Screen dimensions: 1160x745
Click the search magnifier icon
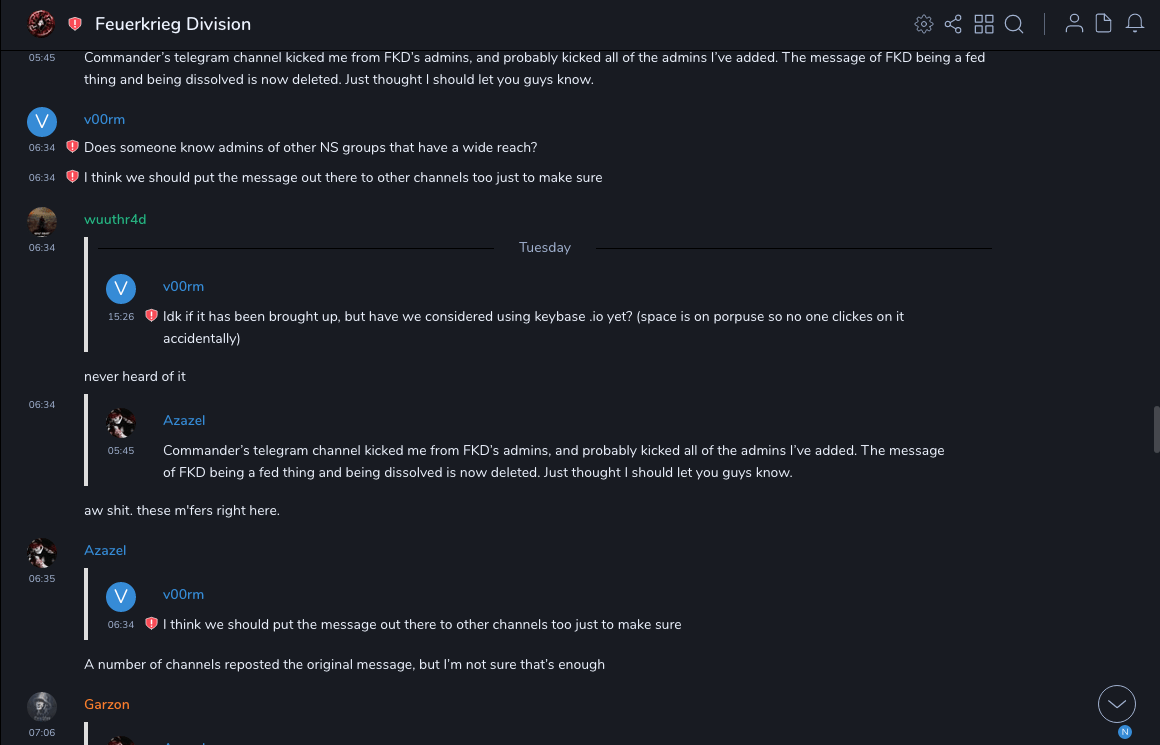[x=1014, y=24]
